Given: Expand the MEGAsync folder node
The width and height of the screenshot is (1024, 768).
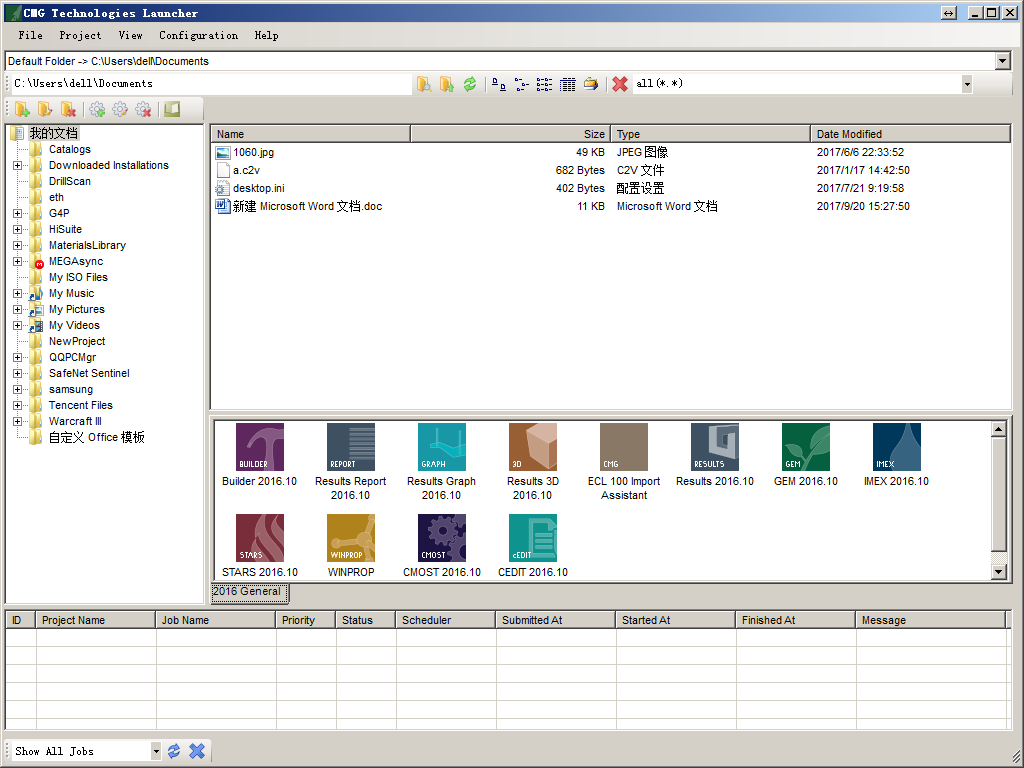Looking at the screenshot, I should pos(18,261).
